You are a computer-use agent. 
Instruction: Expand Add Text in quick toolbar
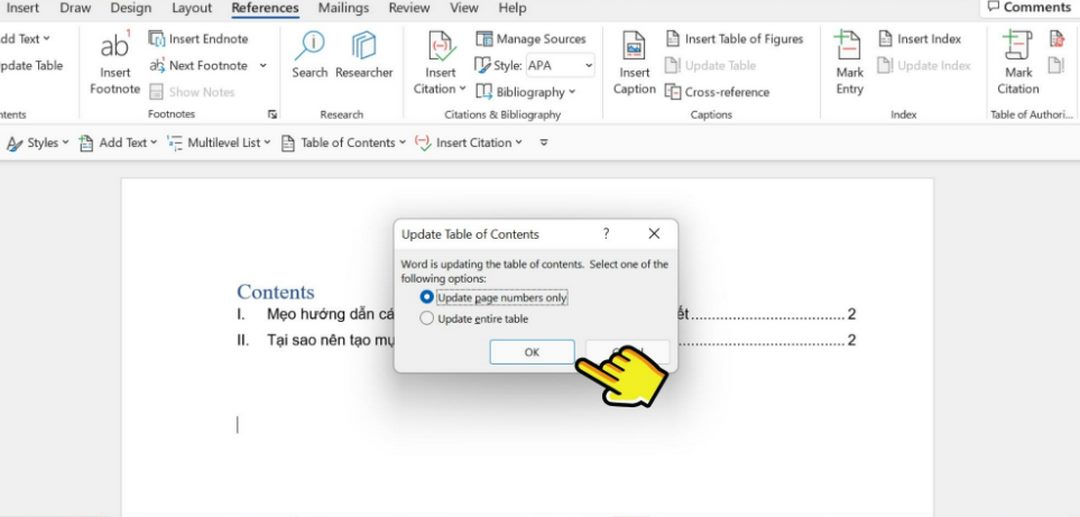click(x=118, y=143)
